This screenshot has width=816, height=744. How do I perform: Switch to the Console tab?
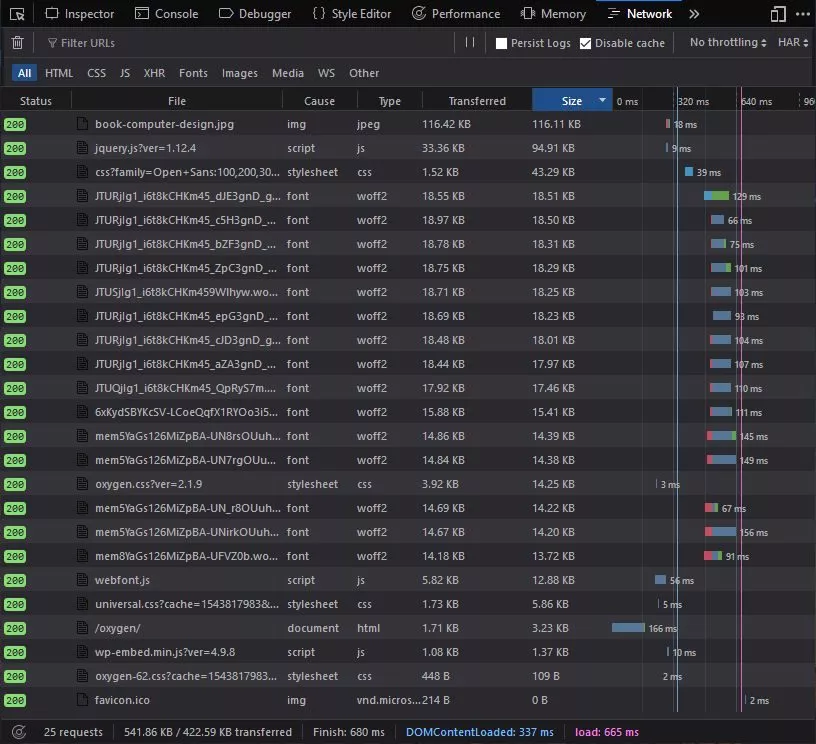click(166, 14)
